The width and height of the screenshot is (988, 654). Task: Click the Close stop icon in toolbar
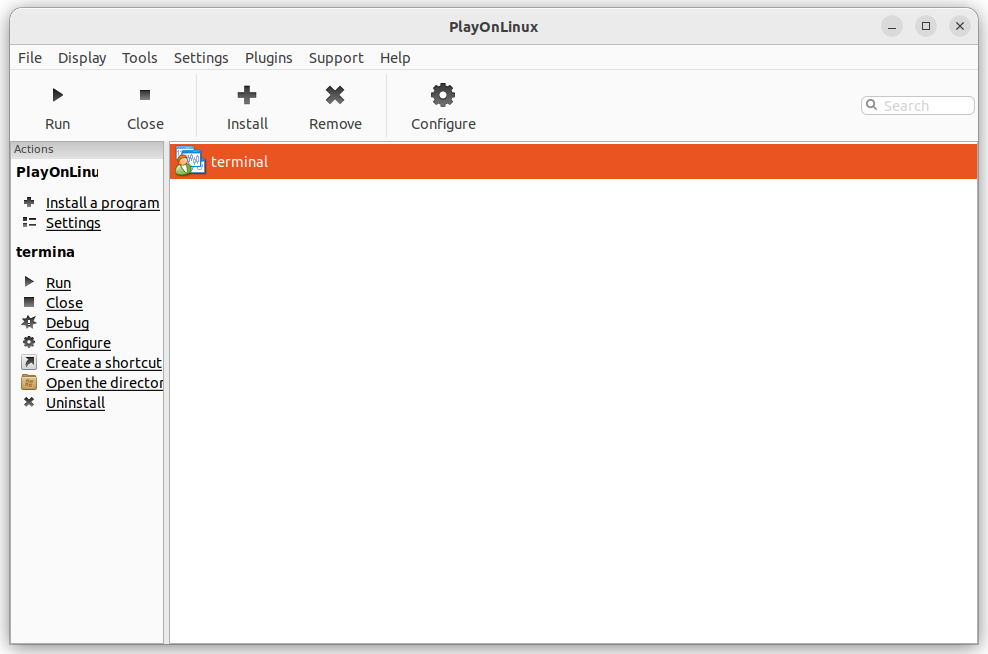click(145, 95)
